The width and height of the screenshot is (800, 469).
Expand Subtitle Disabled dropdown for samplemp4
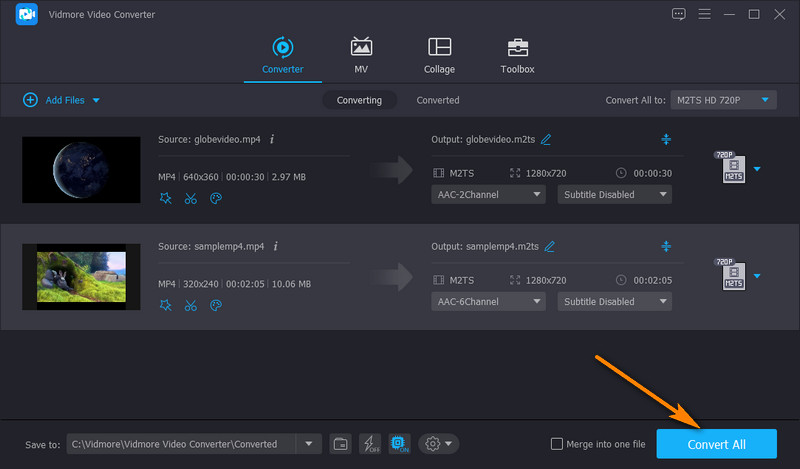(x=614, y=301)
